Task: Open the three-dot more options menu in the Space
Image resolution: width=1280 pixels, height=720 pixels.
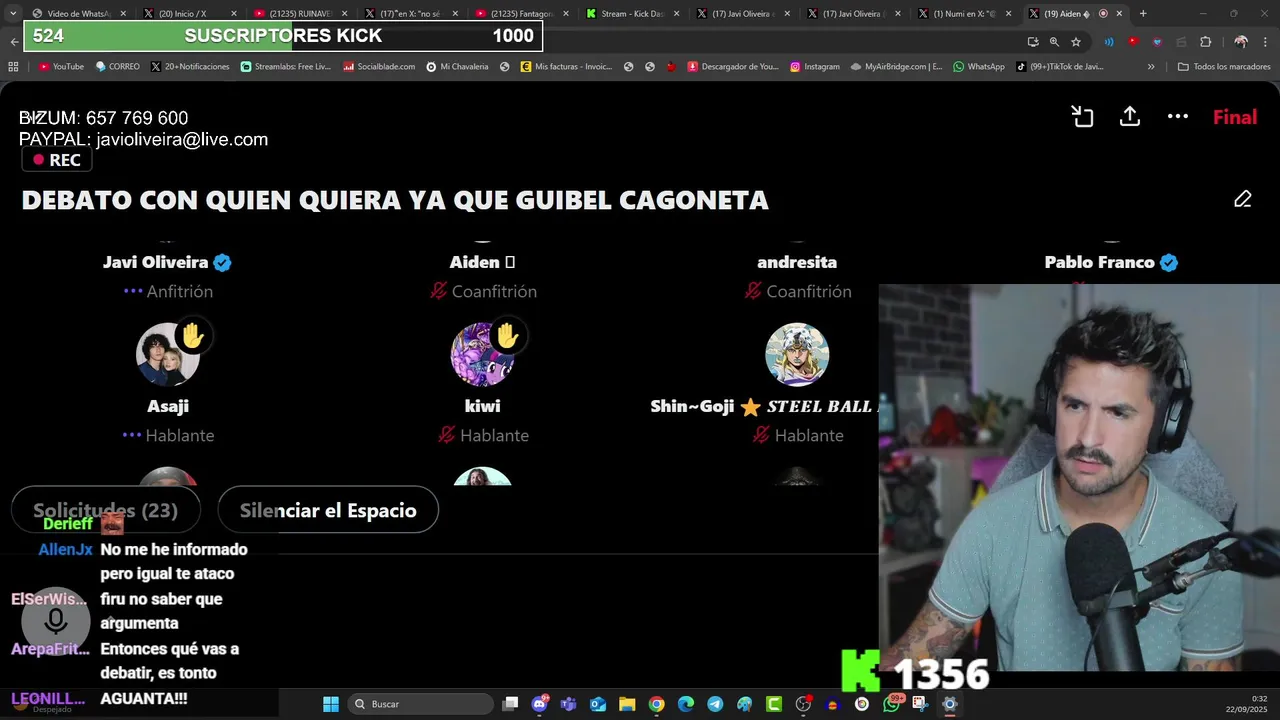Action: coord(1178,117)
